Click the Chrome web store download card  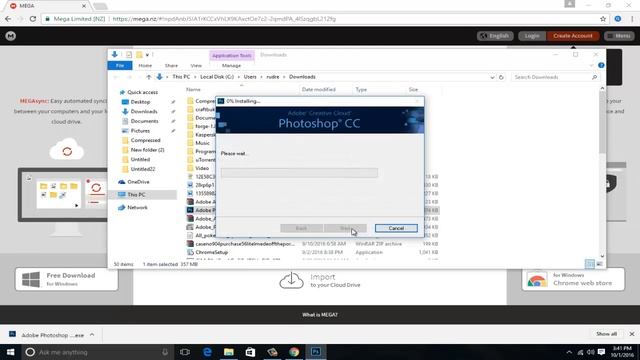click(573, 279)
